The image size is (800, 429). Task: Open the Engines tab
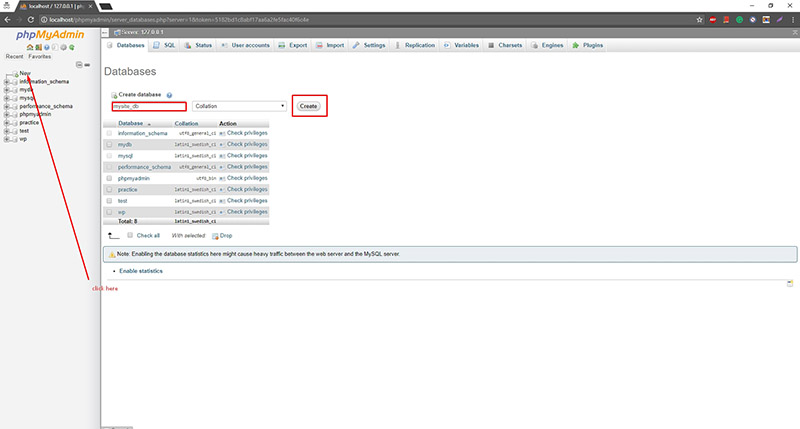[x=547, y=45]
